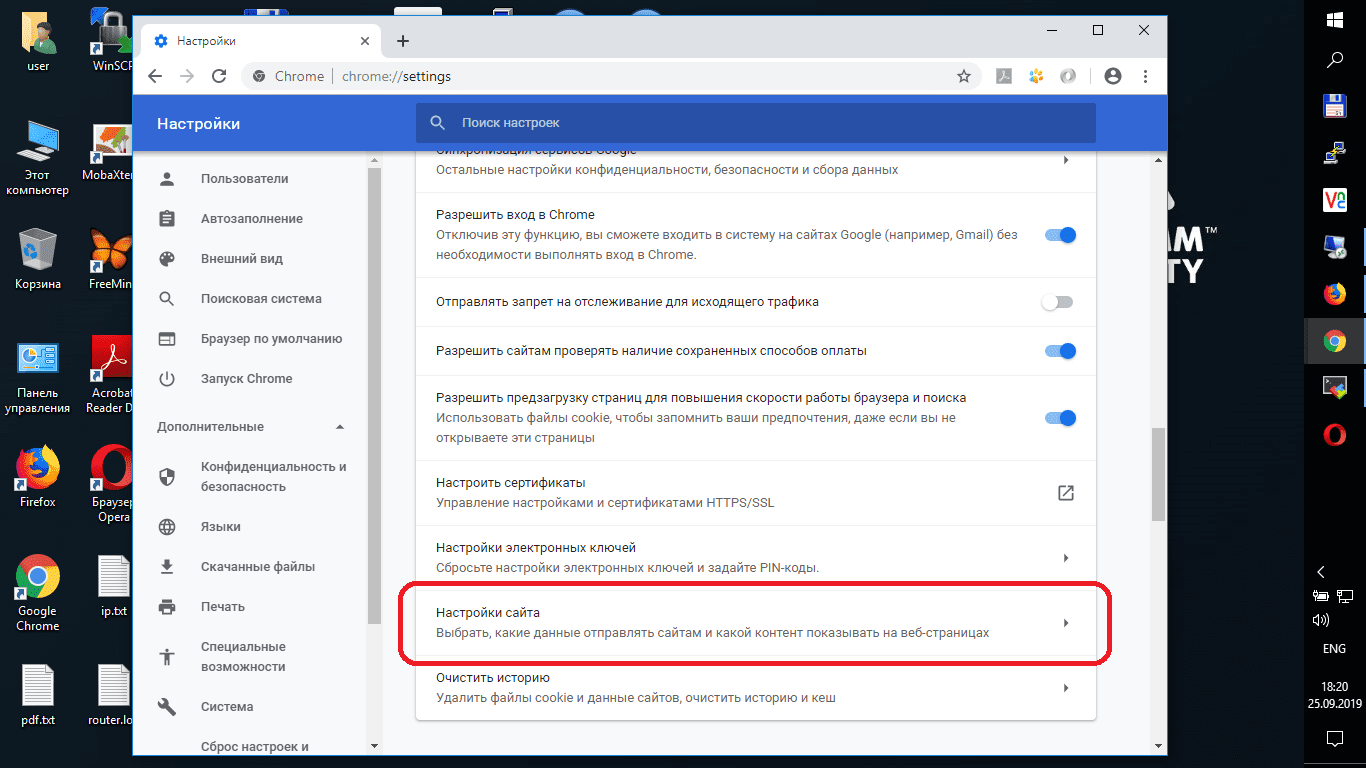The width and height of the screenshot is (1366, 768).
Task: Toggle Разрешить вход в Chrome switch
Action: tap(1059, 235)
